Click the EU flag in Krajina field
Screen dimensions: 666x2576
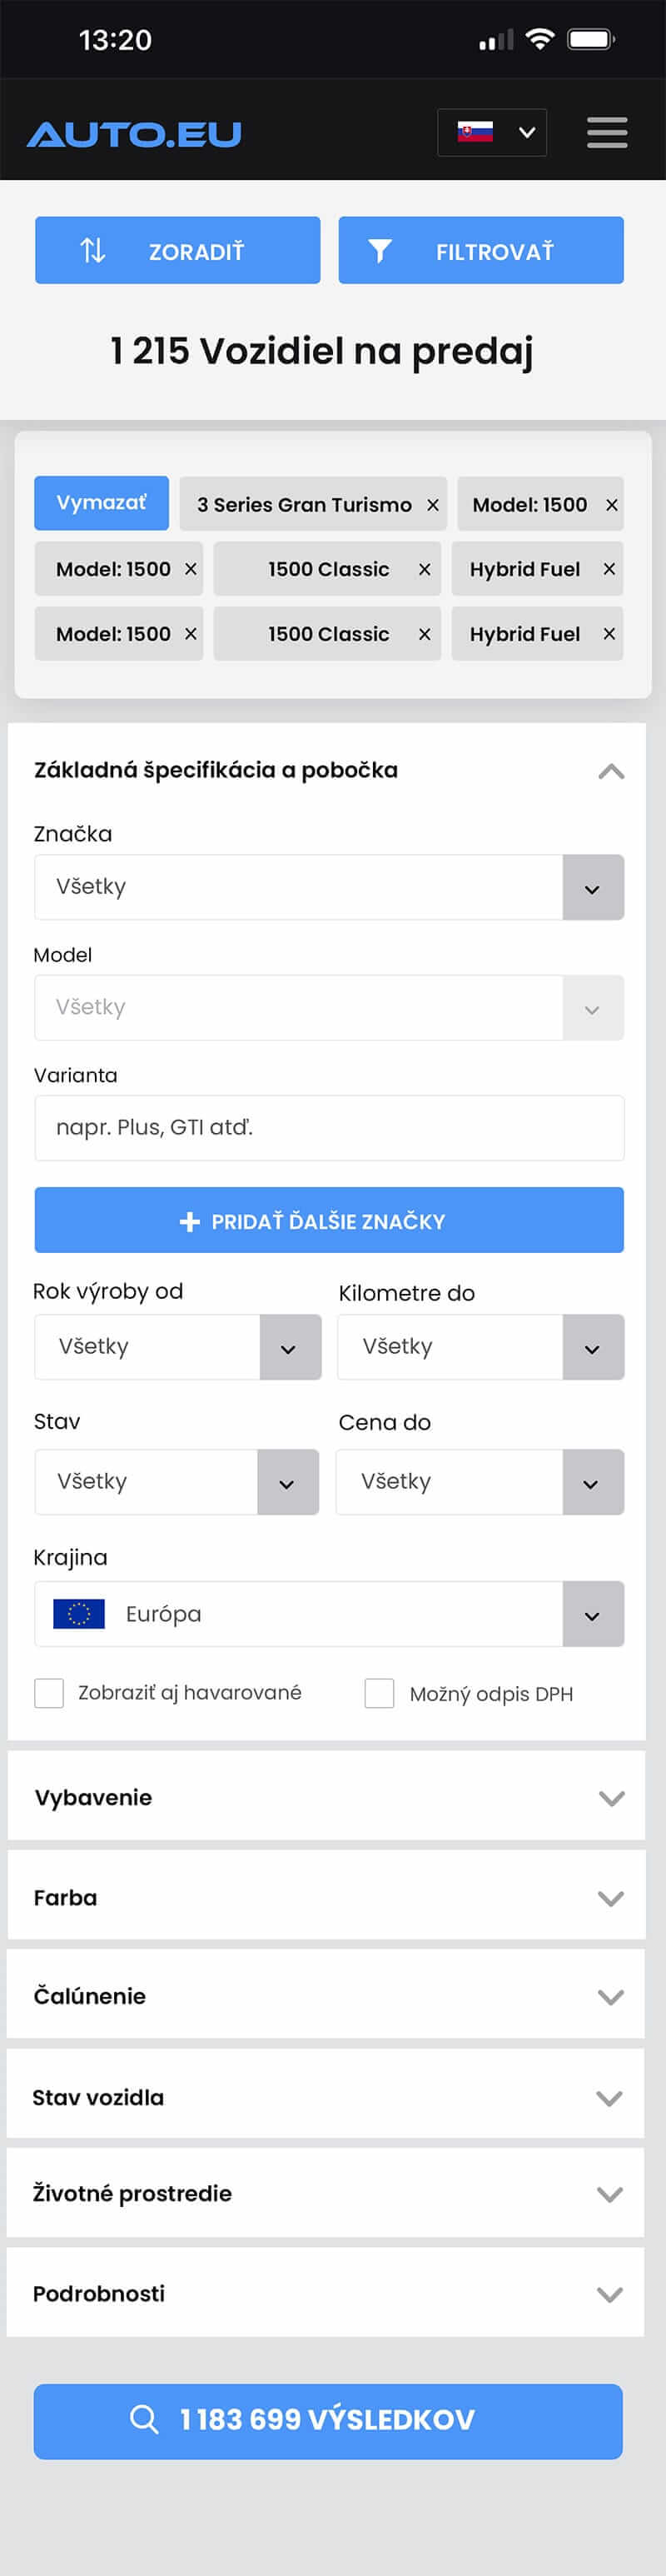click(x=79, y=1613)
